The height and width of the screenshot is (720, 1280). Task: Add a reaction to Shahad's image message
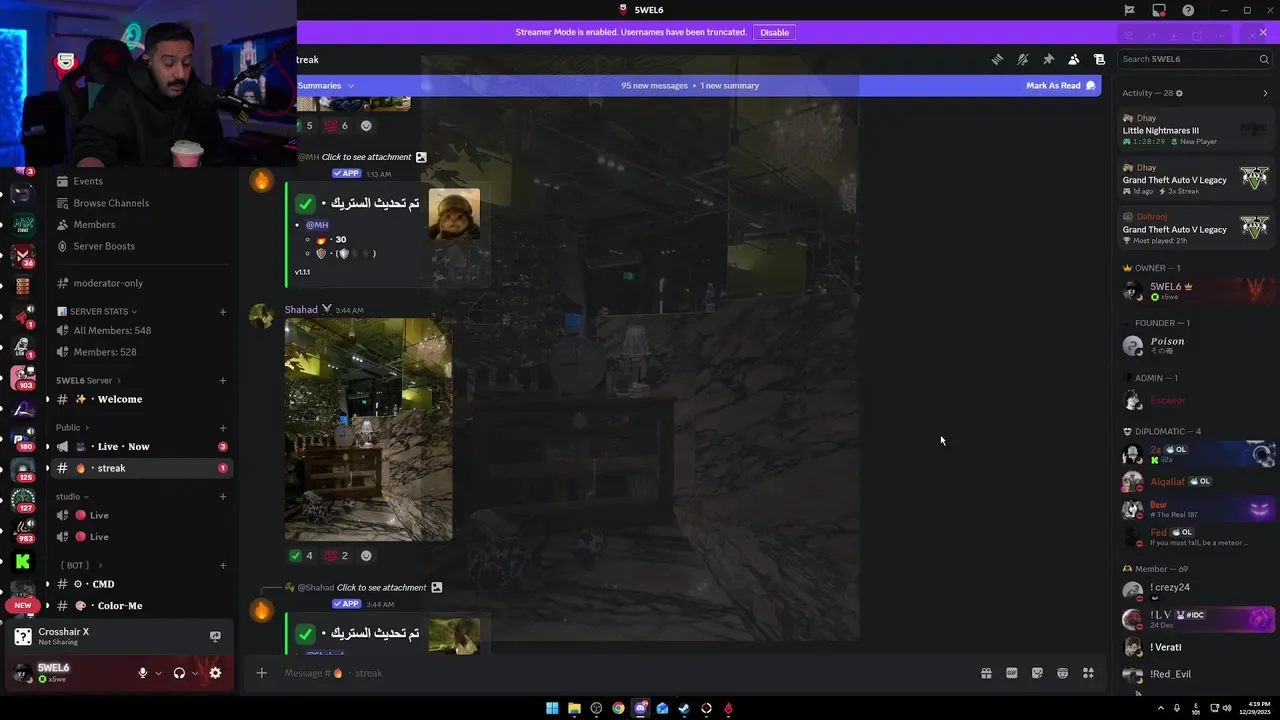[366, 556]
